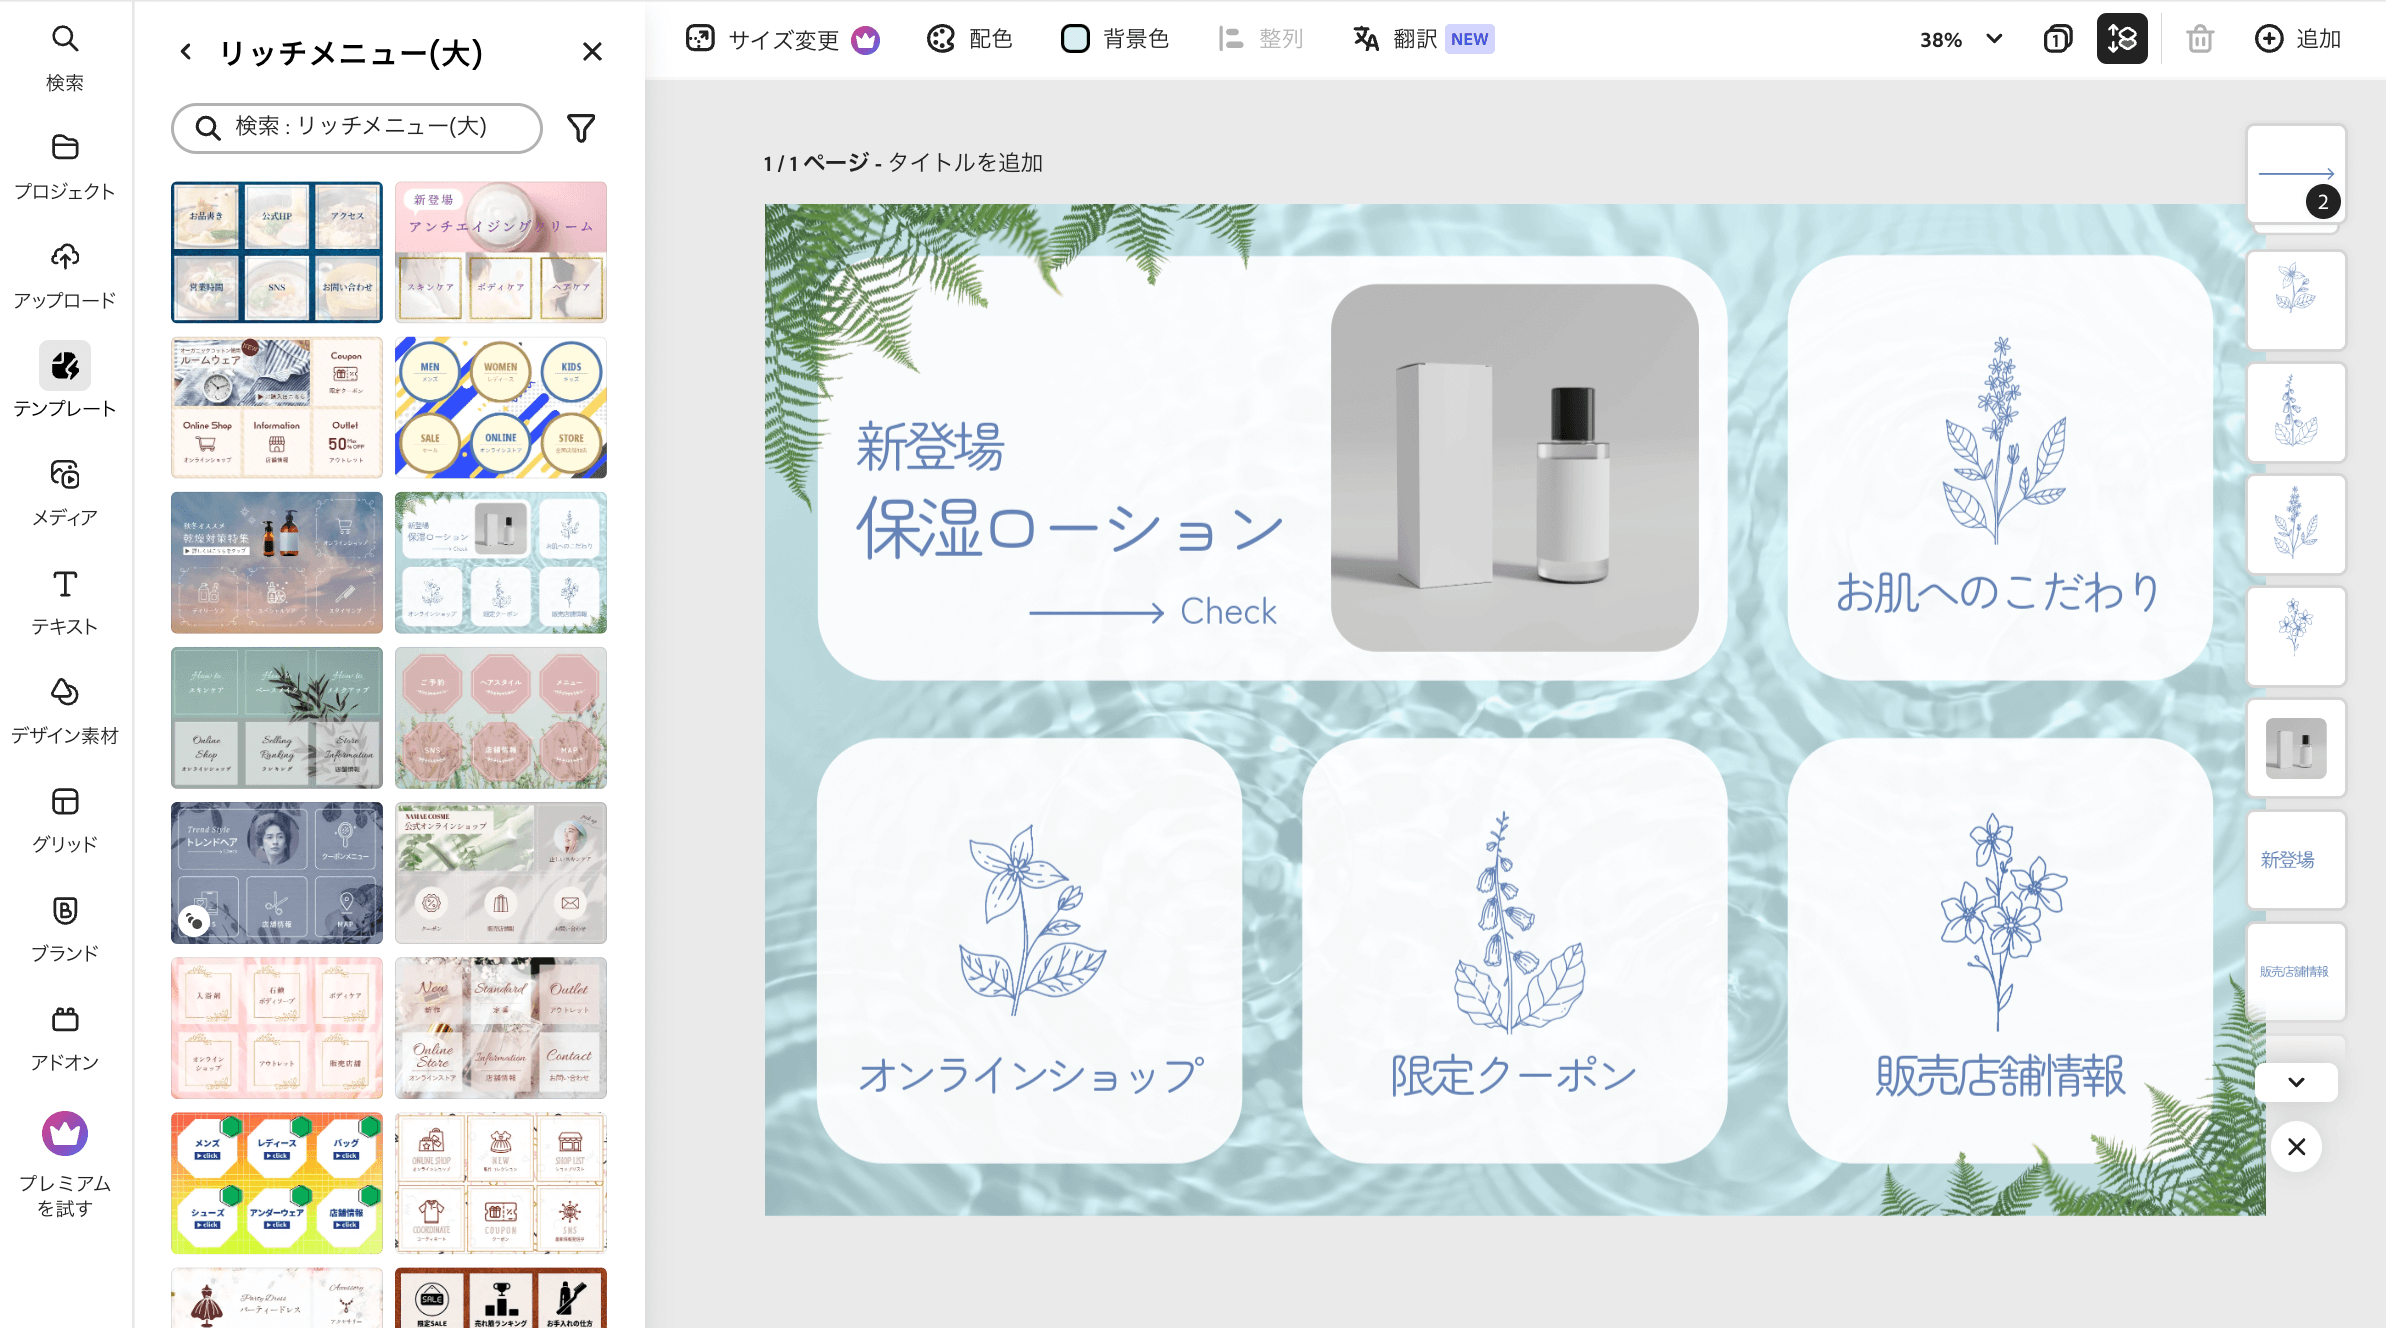The width and height of the screenshot is (2386, 1328).
Task: Toggle the page count icon beside zoom
Action: coord(2057,39)
